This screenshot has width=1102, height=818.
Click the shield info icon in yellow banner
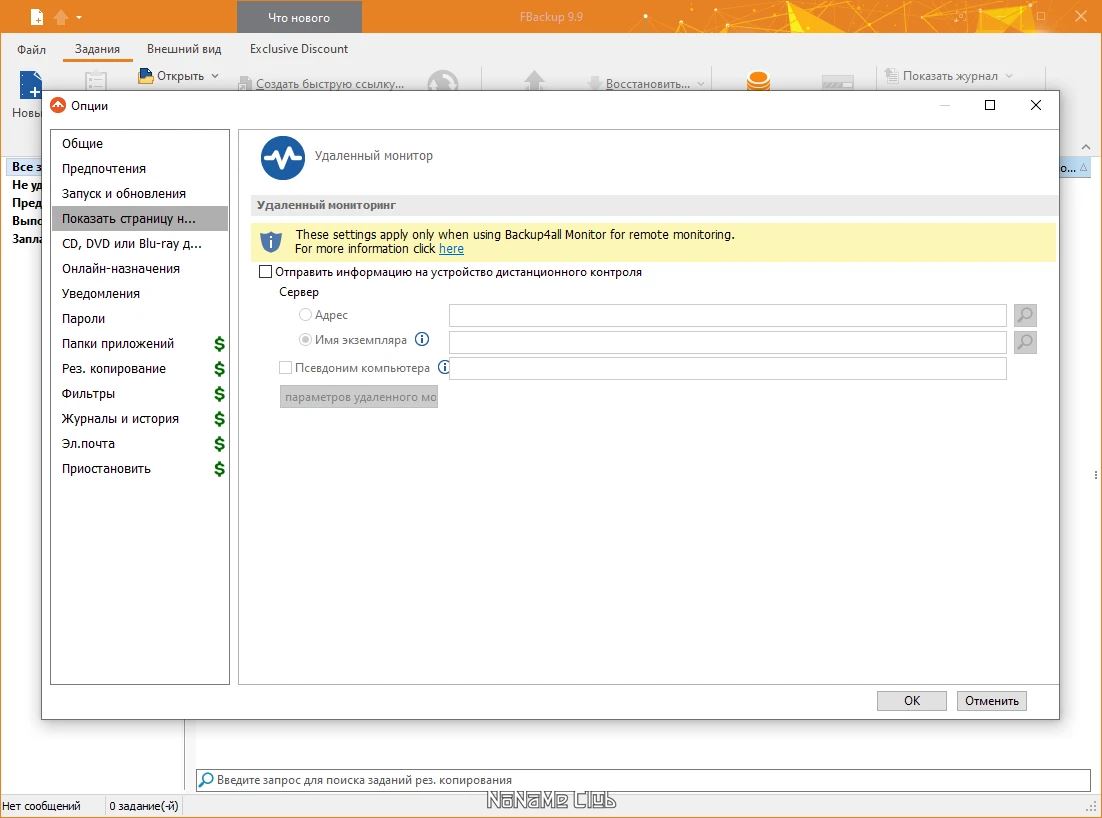[271, 242]
